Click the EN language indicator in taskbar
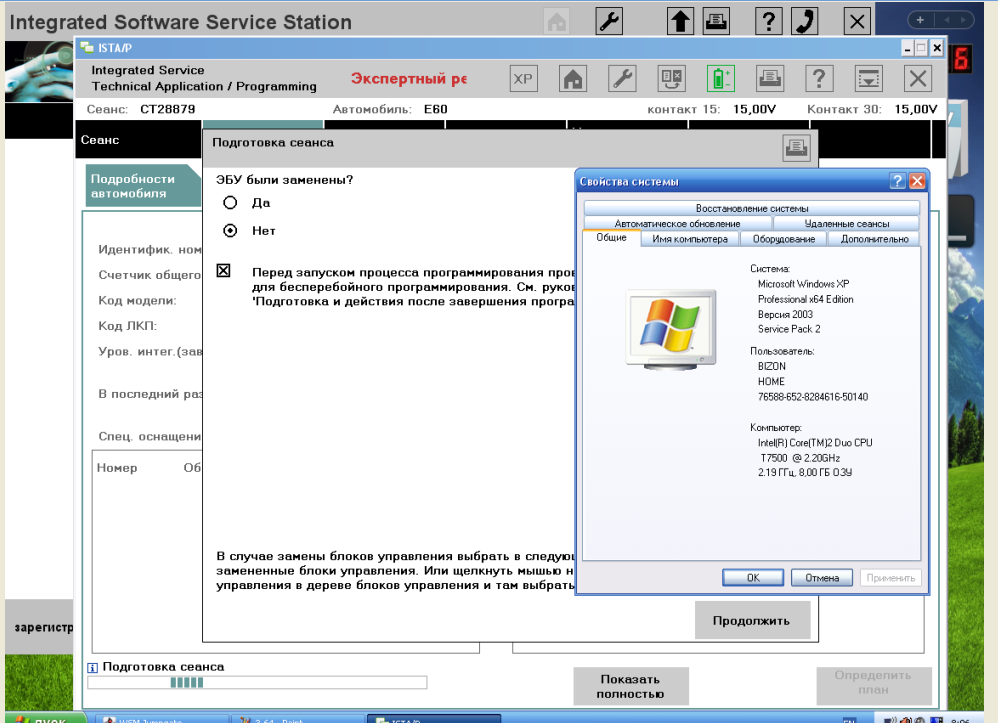 coord(850,719)
